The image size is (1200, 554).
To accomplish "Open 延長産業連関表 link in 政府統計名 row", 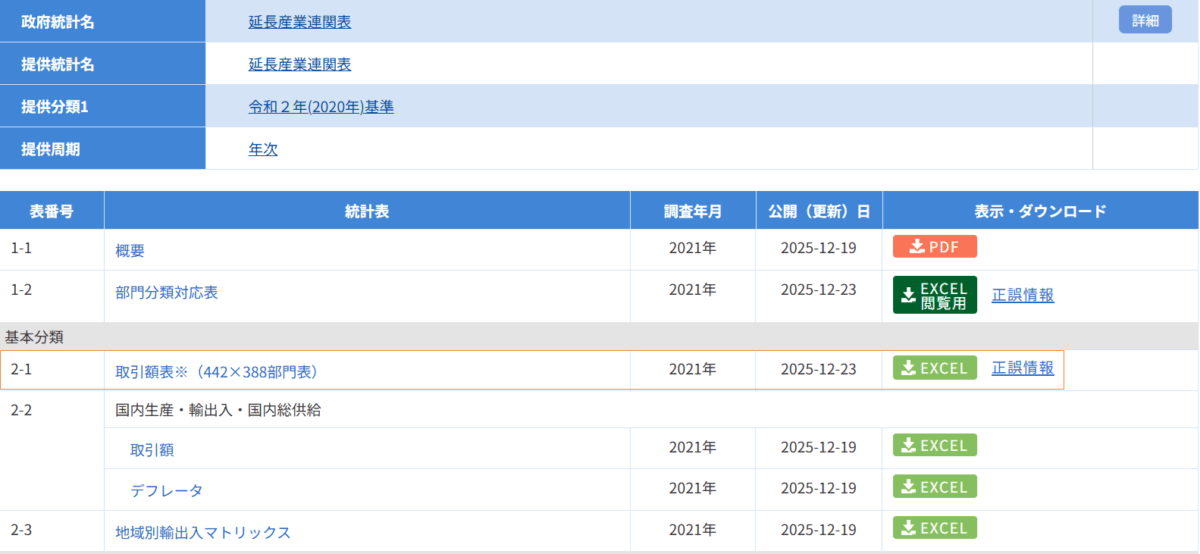I will pos(299,22).
